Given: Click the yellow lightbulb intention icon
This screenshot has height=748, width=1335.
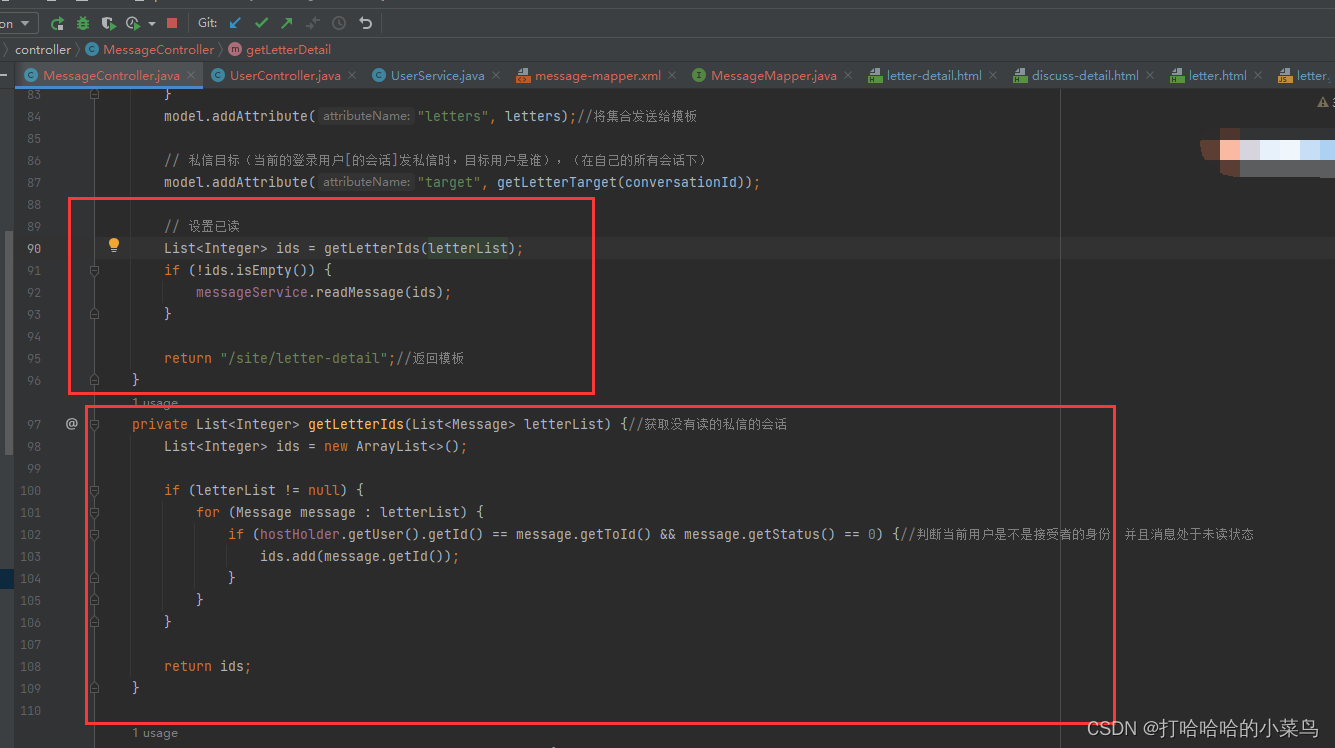Looking at the screenshot, I should click(114, 245).
